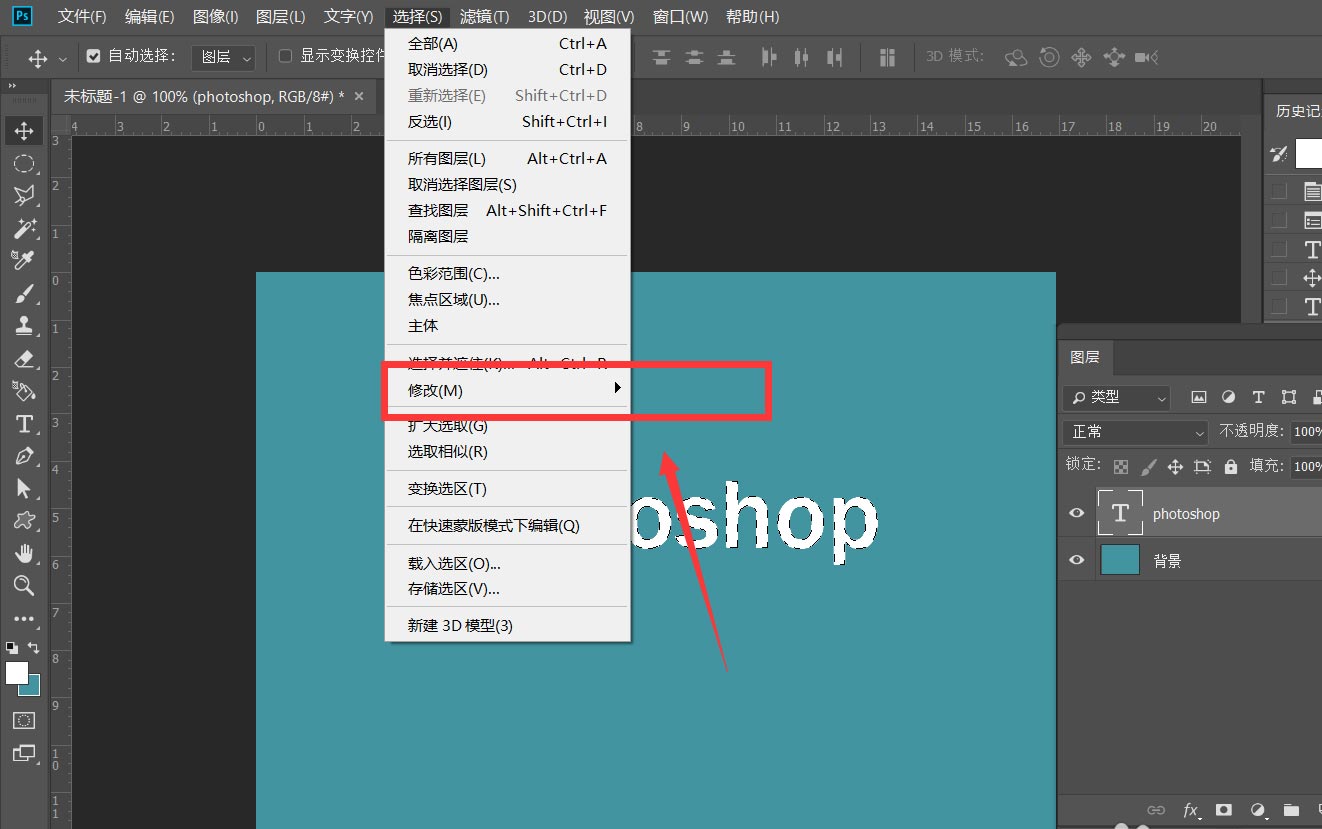Hide the 背景 layer

pos(1076,560)
